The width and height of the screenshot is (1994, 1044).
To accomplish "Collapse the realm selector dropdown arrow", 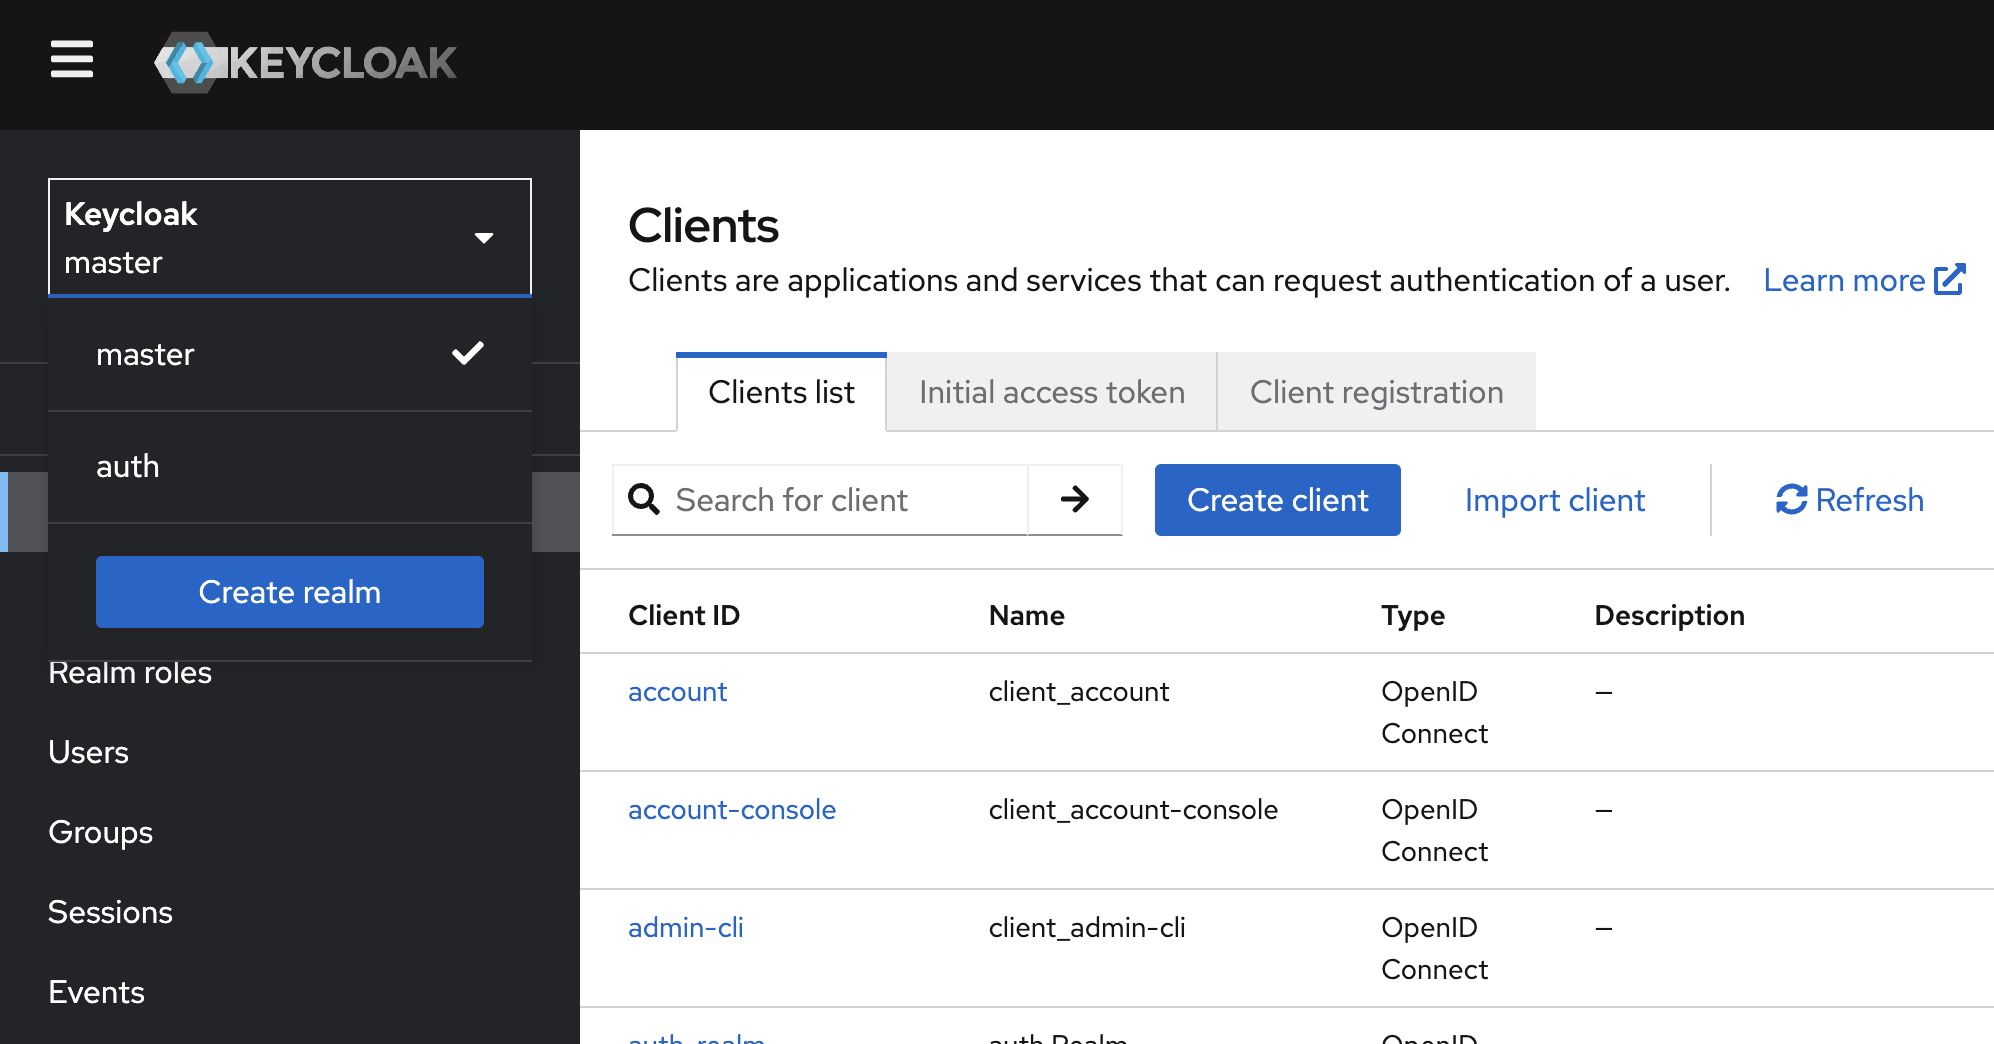I will pyautogui.click(x=484, y=238).
